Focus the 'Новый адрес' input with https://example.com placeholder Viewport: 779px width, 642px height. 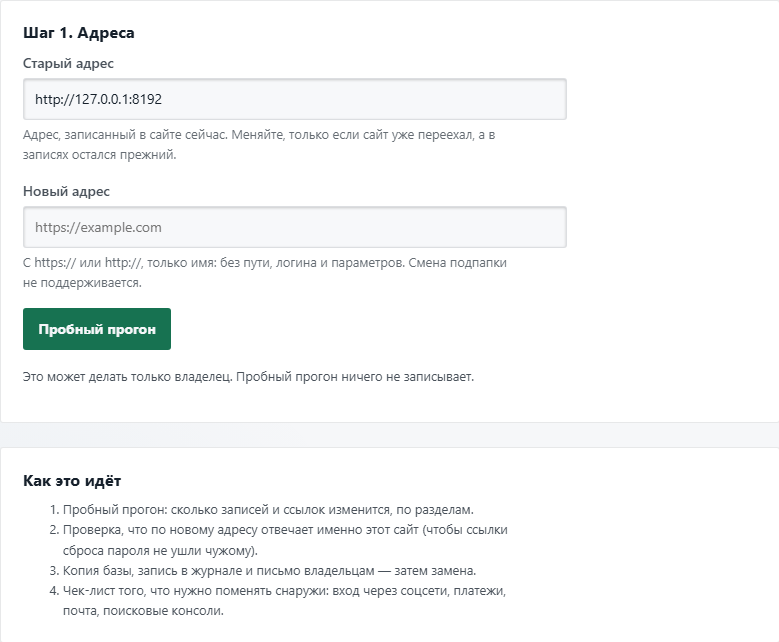coord(295,227)
